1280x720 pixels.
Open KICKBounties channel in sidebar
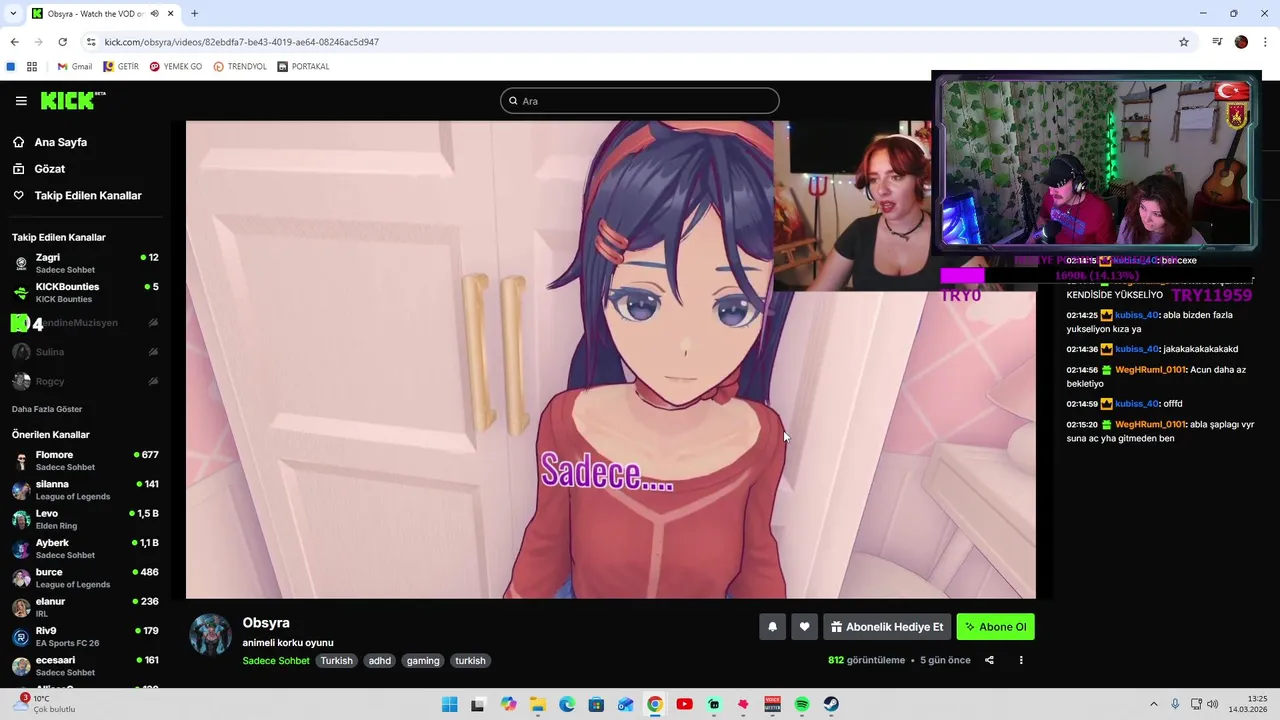point(85,292)
